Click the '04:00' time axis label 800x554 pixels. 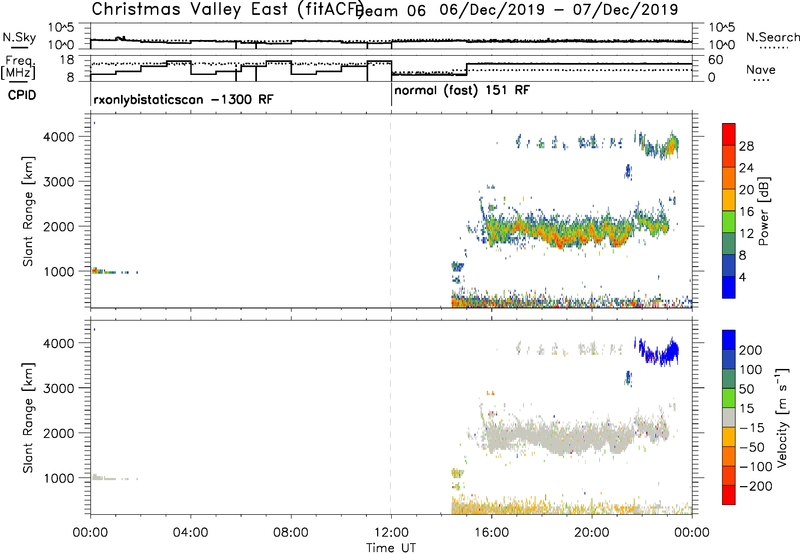point(190,533)
